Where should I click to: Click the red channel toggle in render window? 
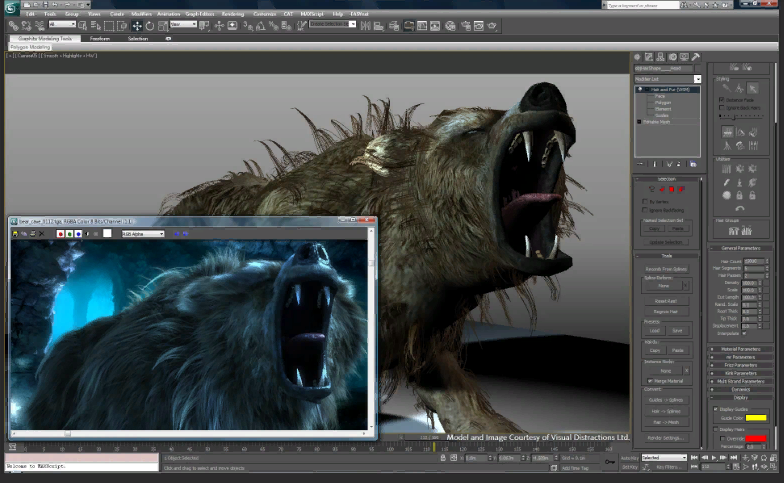pyautogui.click(x=60, y=234)
